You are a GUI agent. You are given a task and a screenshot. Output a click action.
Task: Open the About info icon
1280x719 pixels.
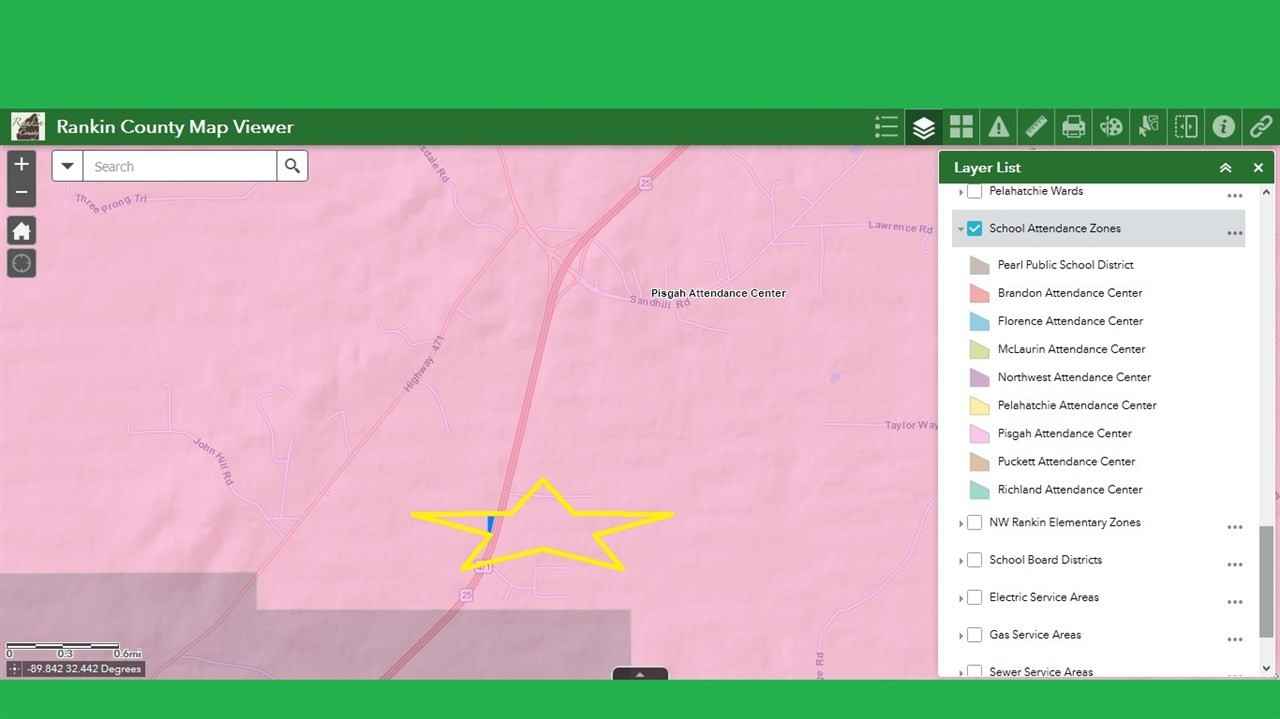coord(1223,127)
